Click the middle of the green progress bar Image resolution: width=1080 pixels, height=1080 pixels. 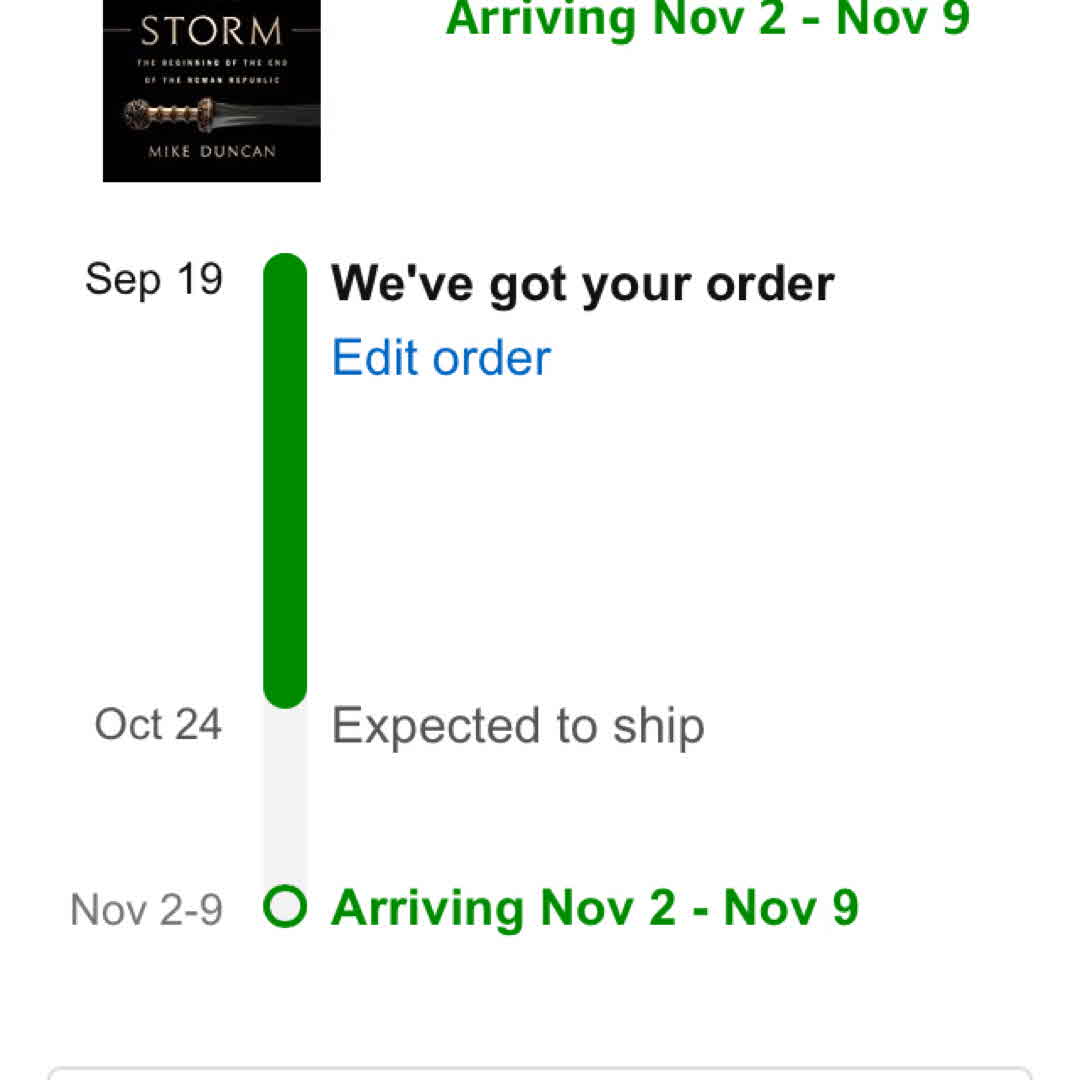285,480
